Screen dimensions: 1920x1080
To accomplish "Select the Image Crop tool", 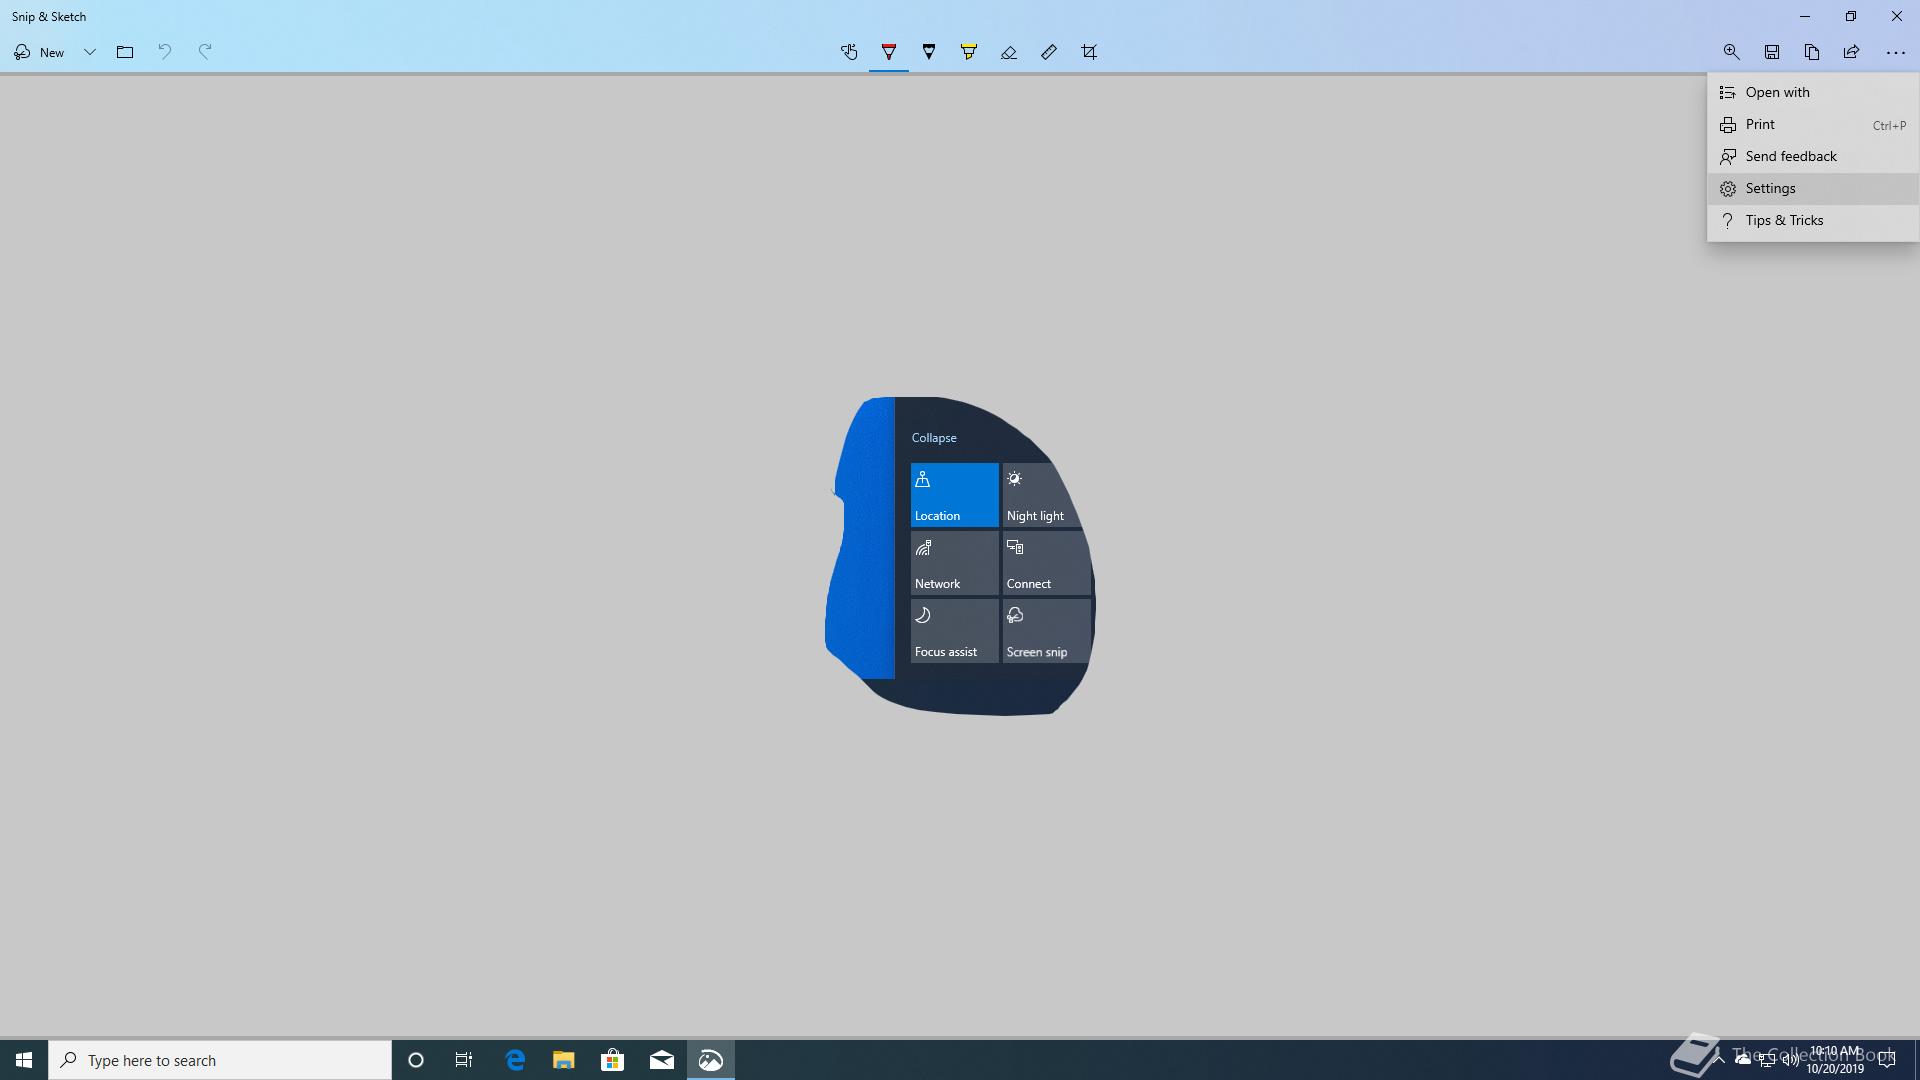I will [1089, 52].
